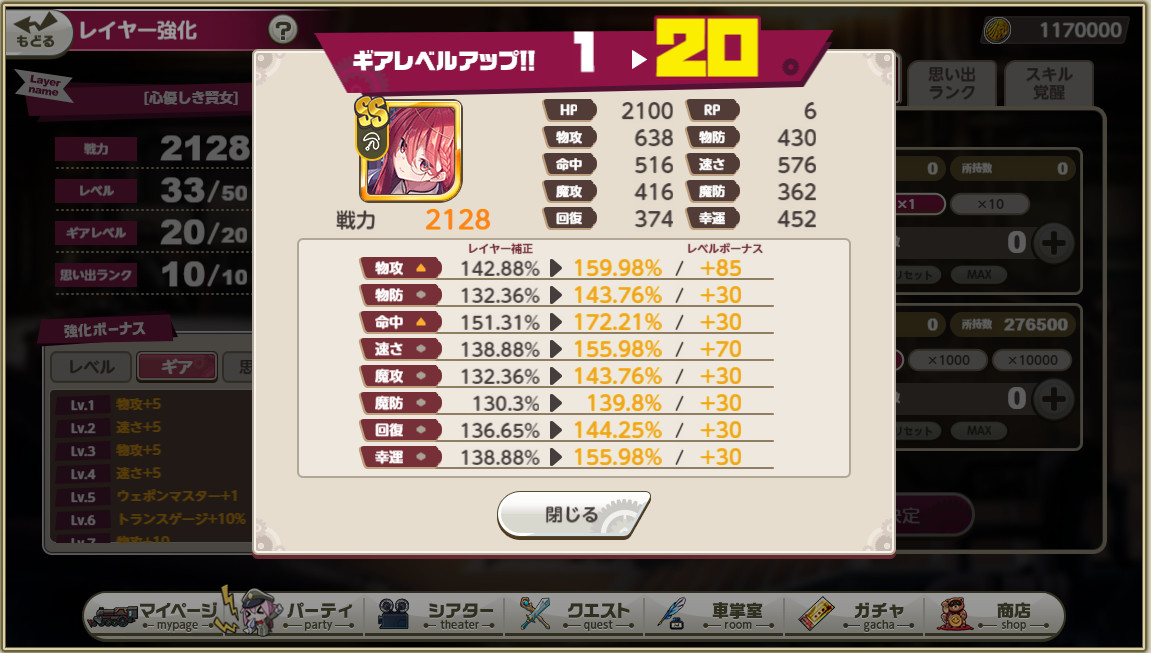Switch to the スキル覚醒 tab
This screenshot has width=1151, height=653.
[1048, 83]
